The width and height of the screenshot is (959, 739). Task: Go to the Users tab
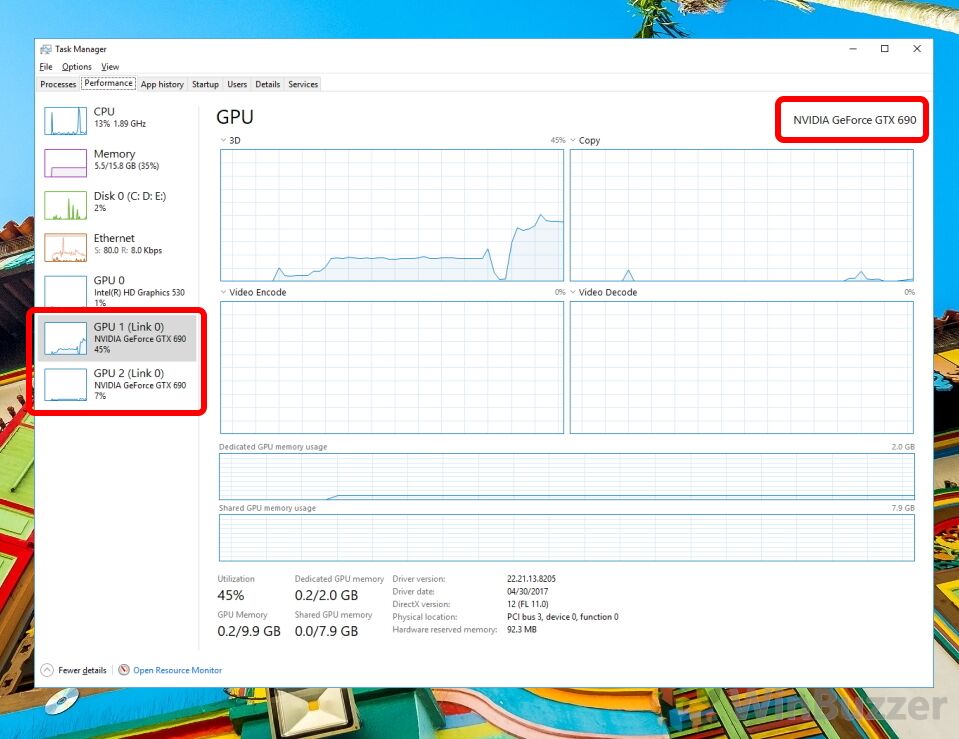click(237, 84)
